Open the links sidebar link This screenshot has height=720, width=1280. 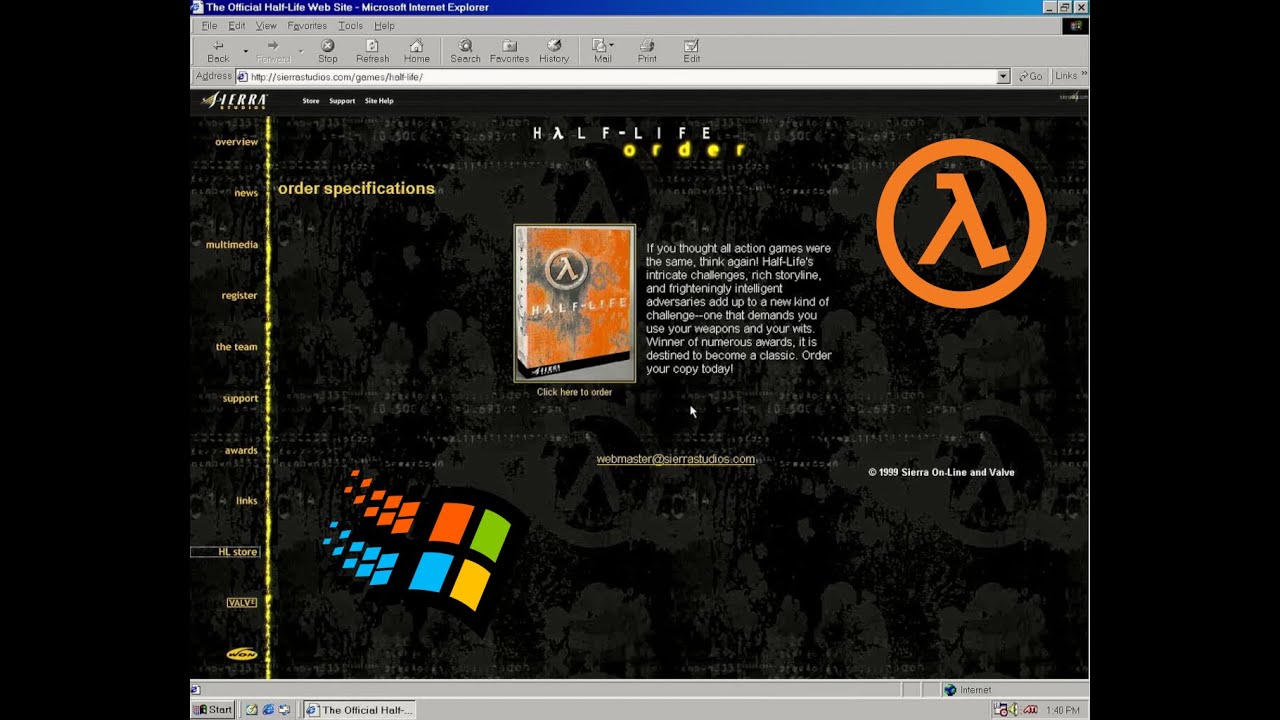point(247,501)
